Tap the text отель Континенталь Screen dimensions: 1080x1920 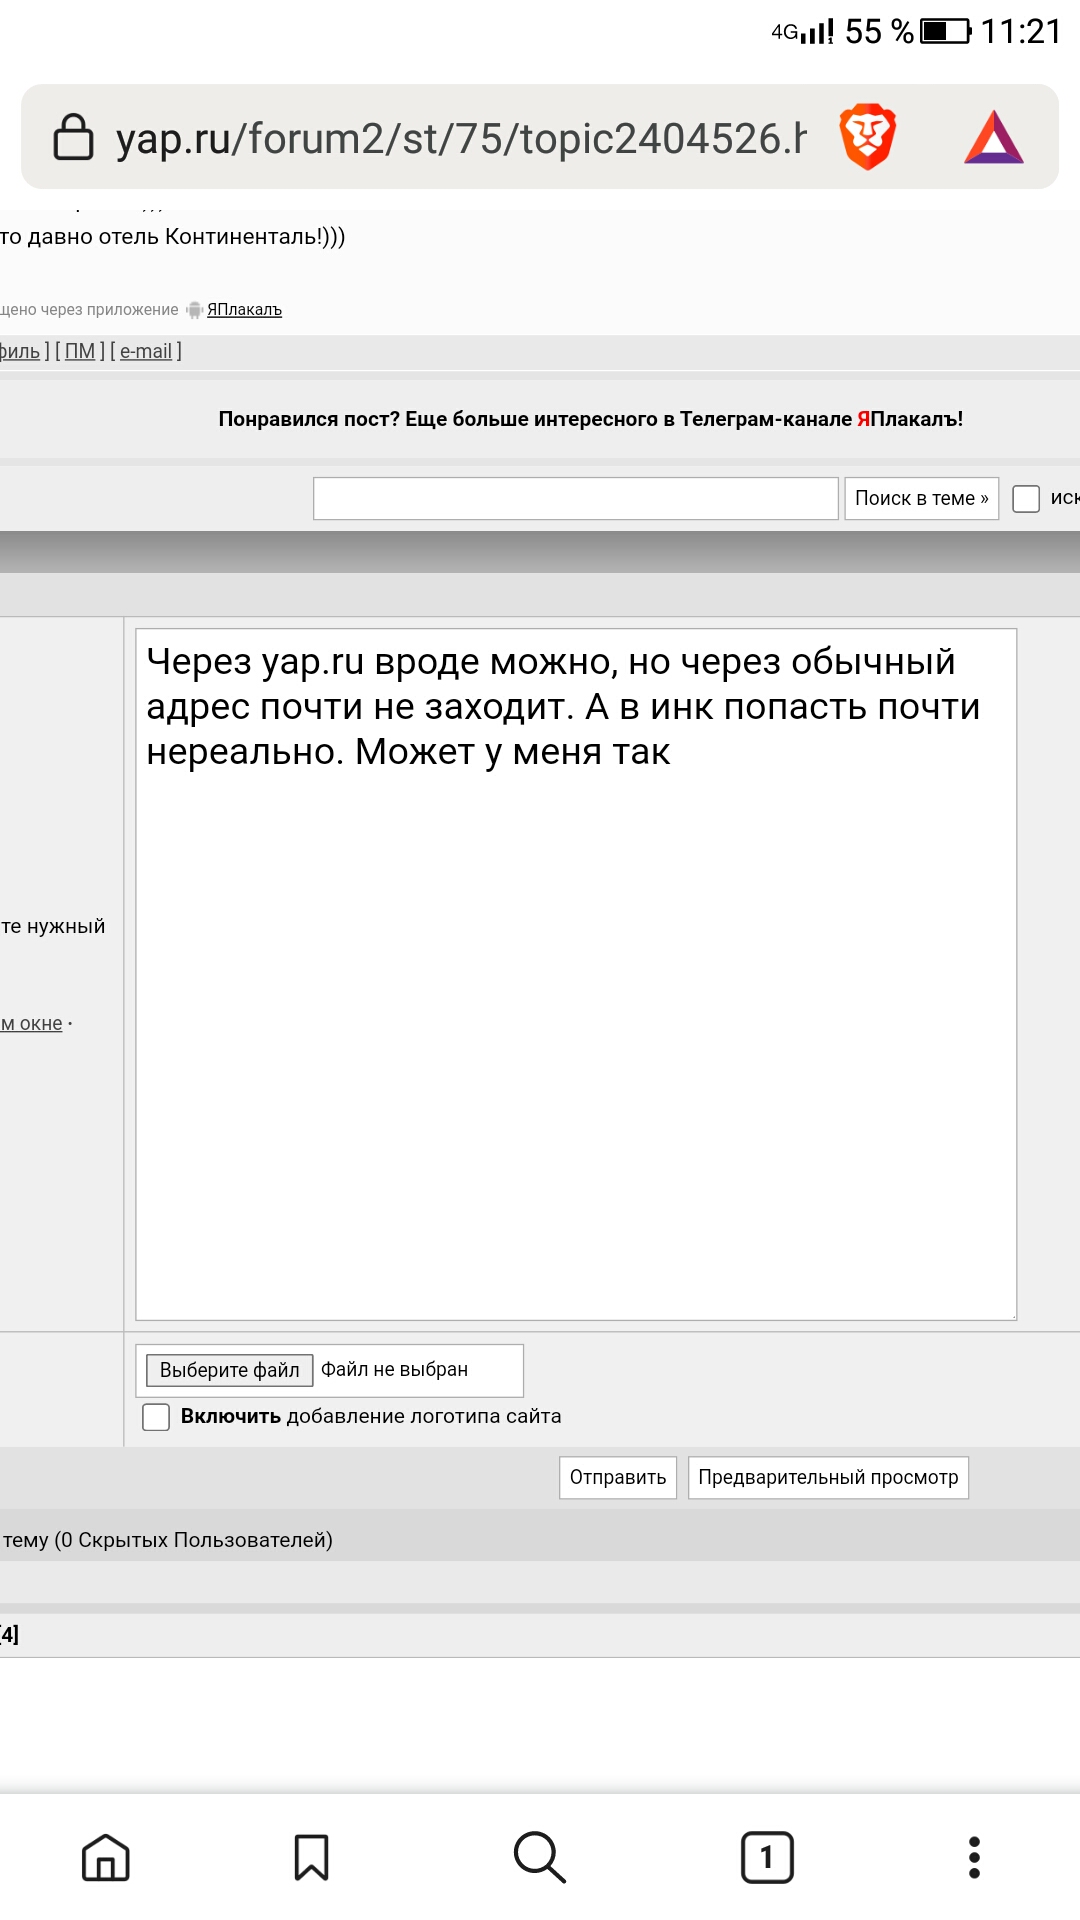209,237
